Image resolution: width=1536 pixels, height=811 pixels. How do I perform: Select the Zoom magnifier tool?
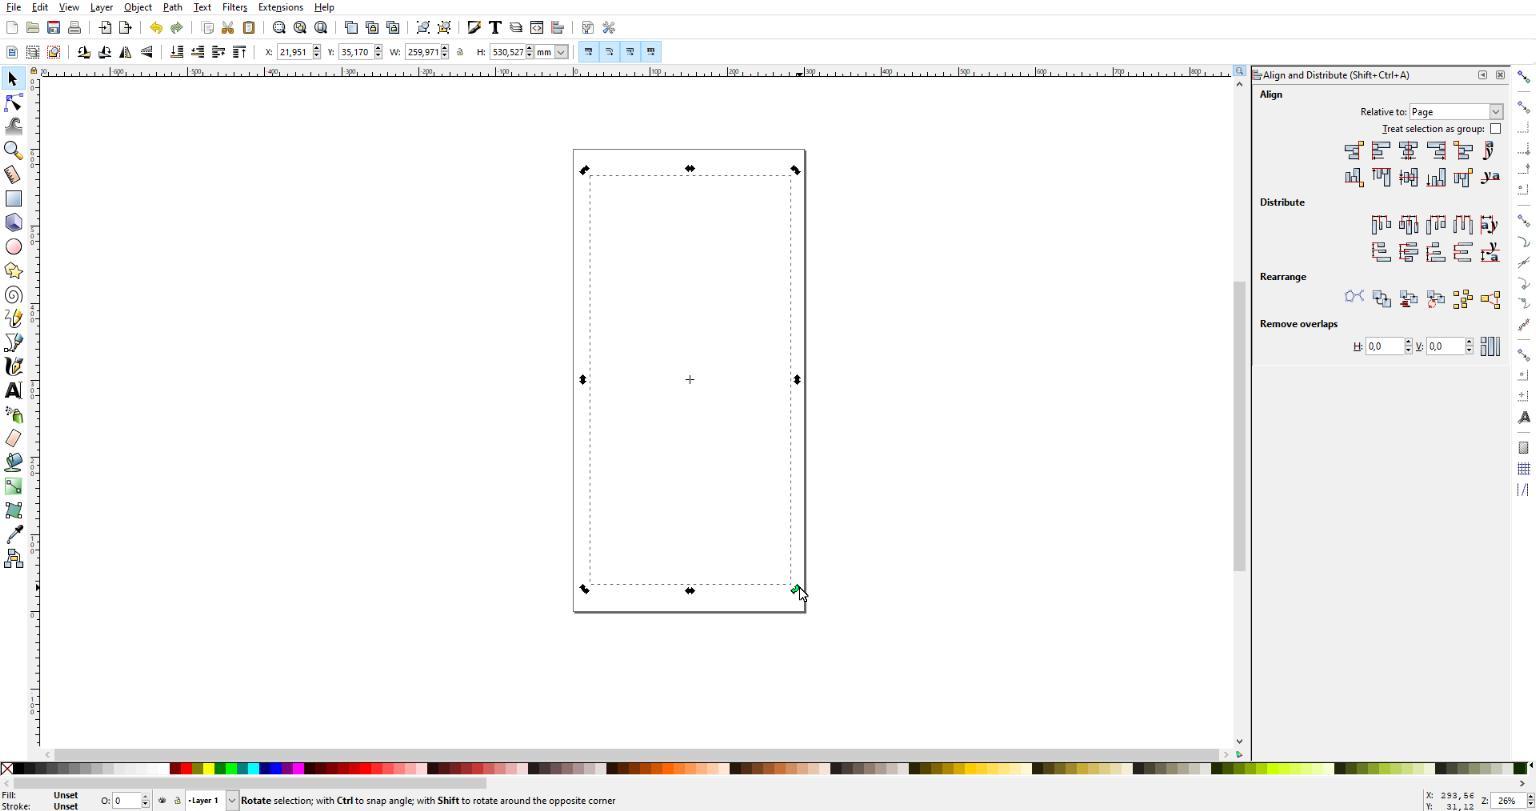point(13,150)
